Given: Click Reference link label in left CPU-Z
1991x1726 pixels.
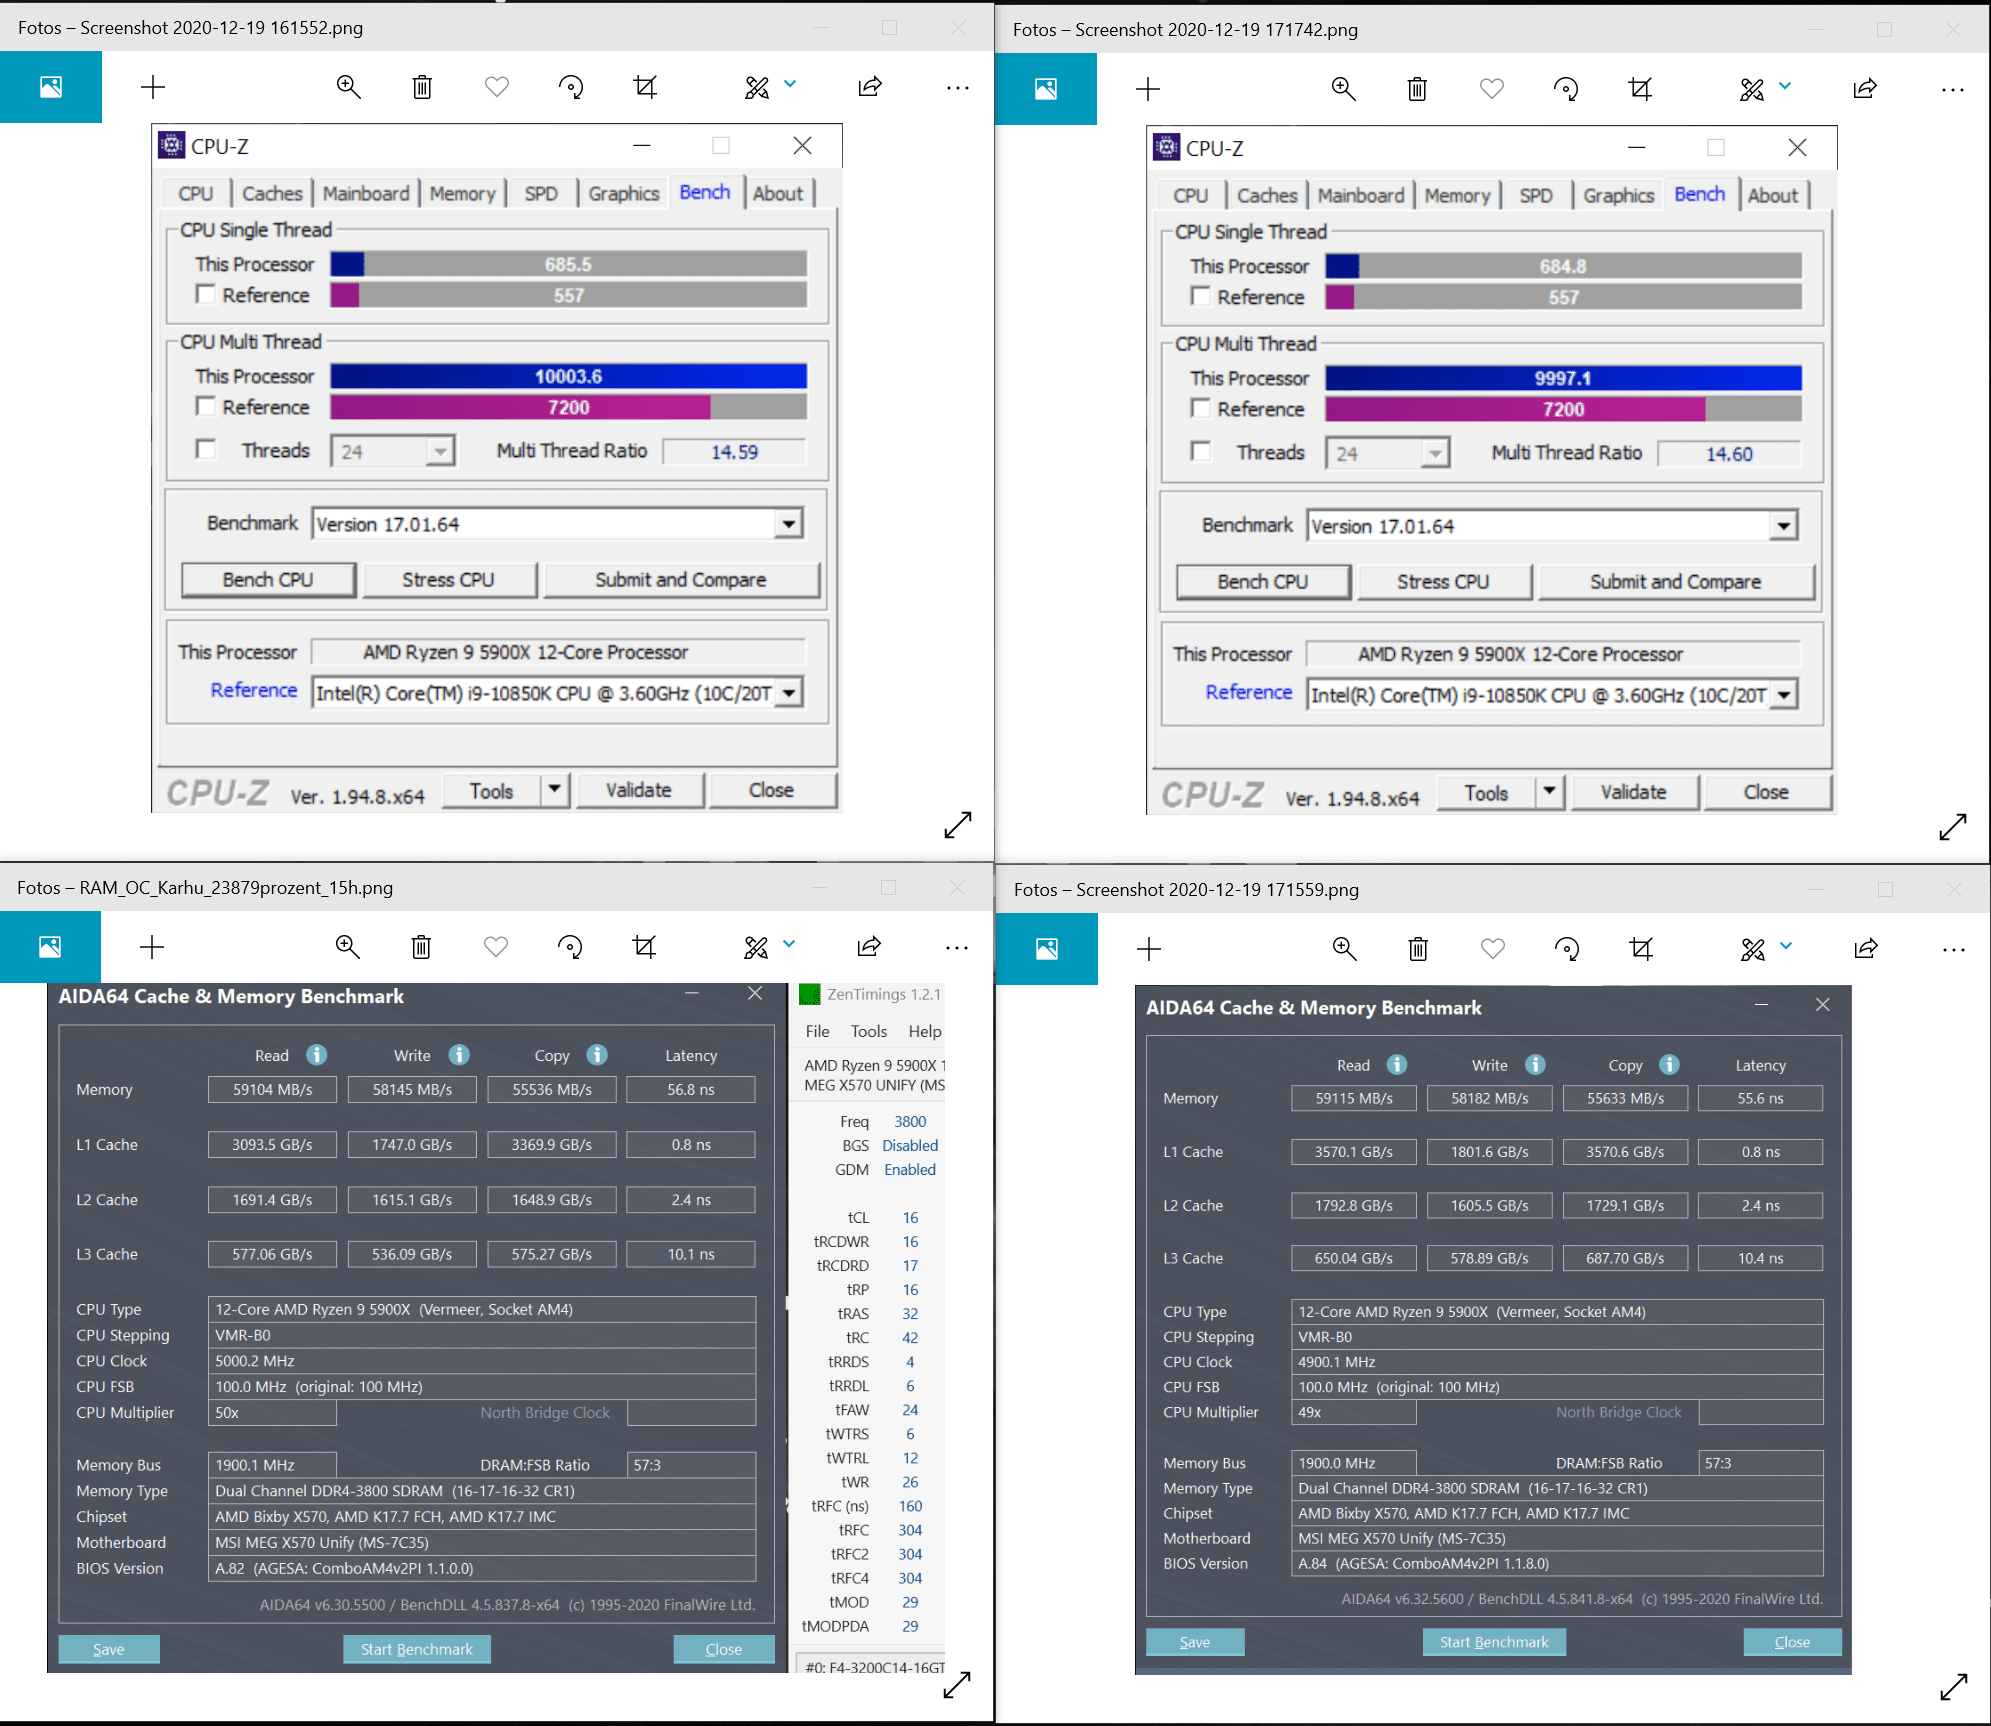Looking at the screenshot, I should (x=254, y=690).
